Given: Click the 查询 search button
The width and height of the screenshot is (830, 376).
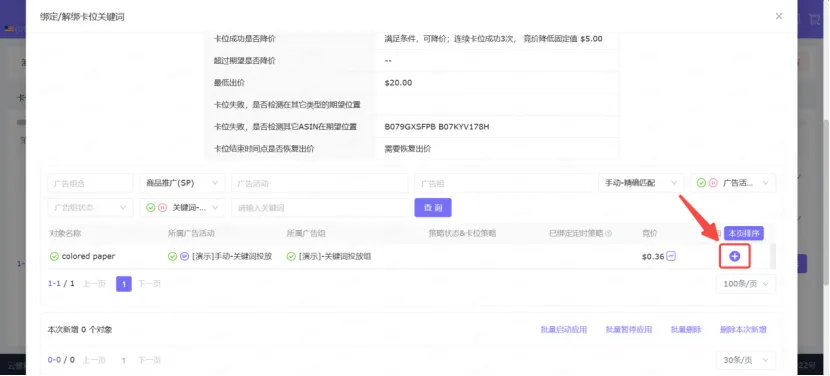Looking at the screenshot, I should pyautogui.click(x=433, y=208).
